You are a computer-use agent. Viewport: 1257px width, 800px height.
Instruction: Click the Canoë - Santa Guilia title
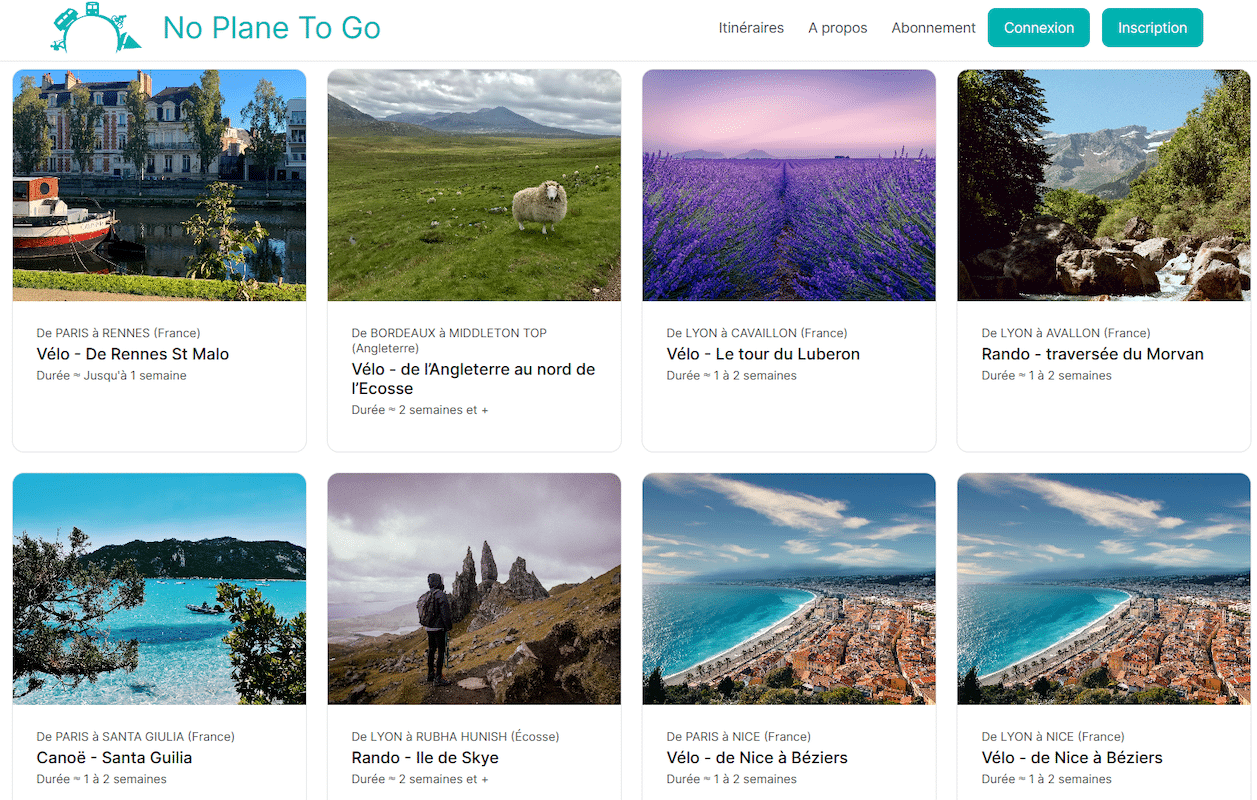tap(114, 758)
